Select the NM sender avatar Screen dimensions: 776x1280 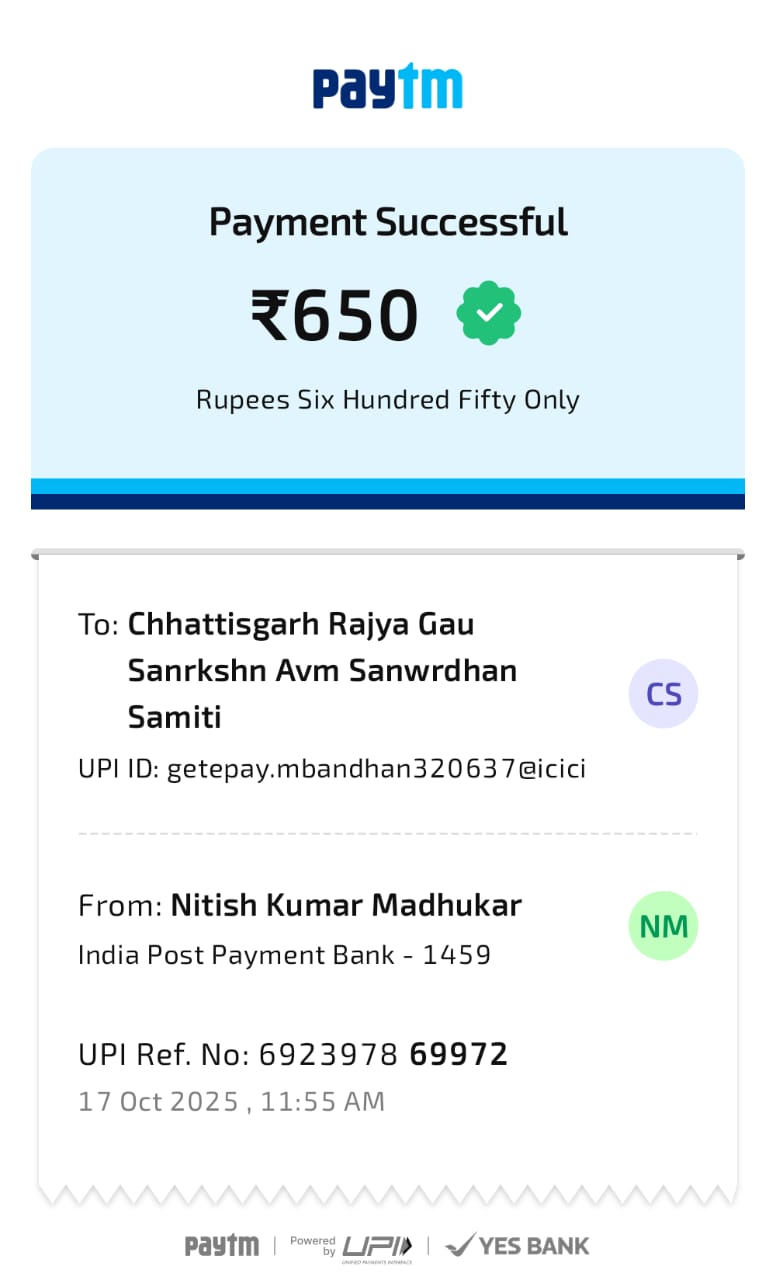click(x=663, y=926)
